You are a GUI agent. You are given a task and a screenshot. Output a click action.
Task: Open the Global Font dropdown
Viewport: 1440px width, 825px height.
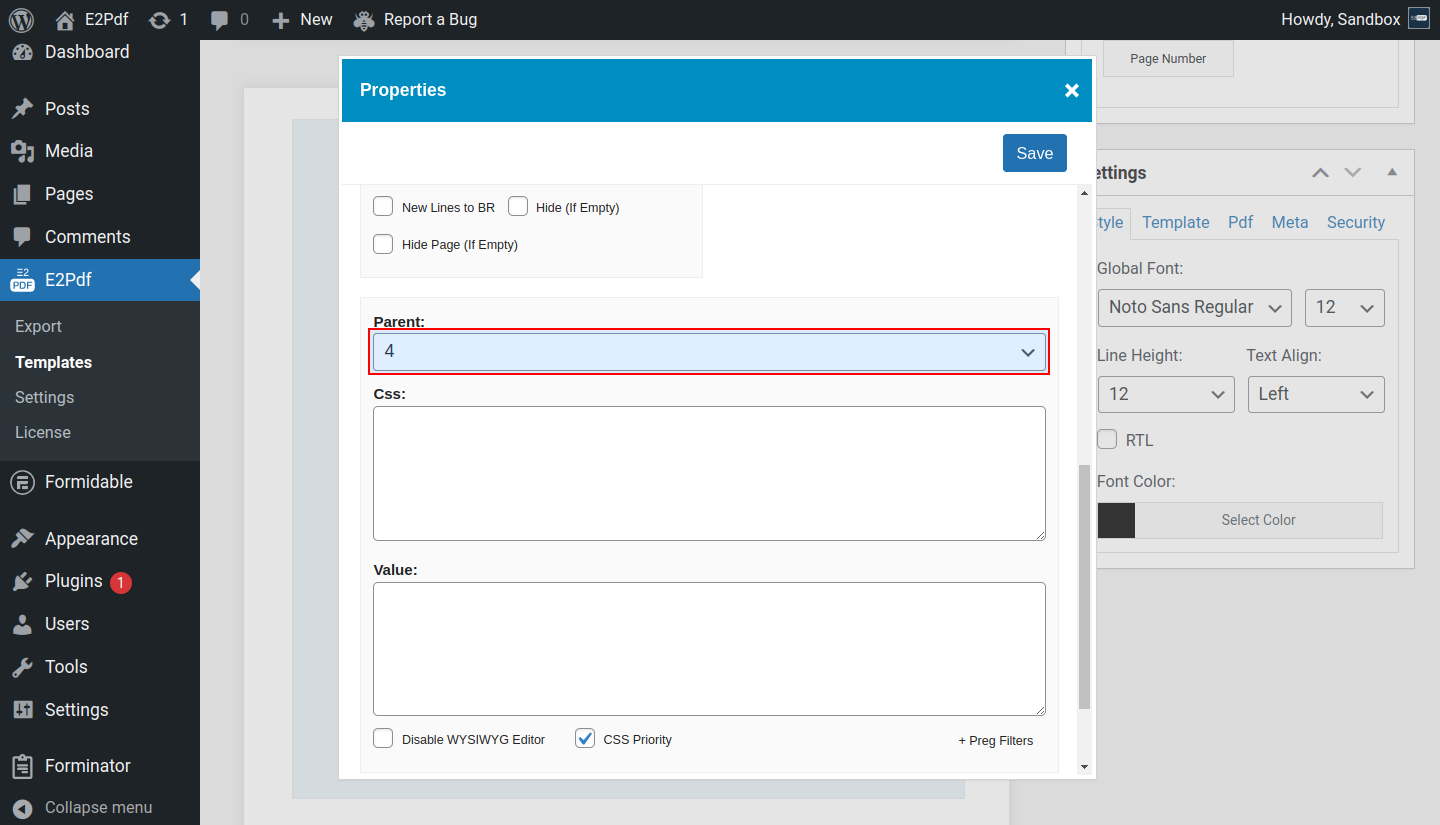click(x=1194, y=307)
